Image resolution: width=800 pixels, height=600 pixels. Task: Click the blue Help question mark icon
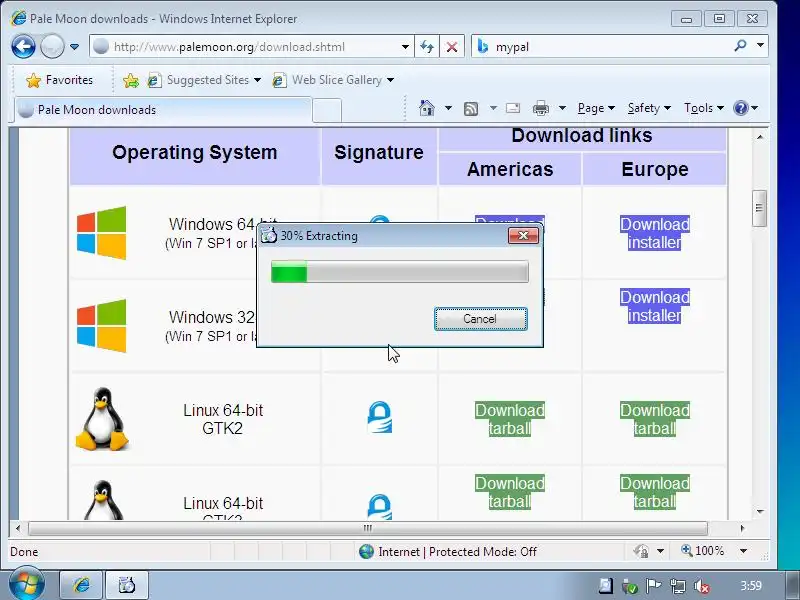740,108
